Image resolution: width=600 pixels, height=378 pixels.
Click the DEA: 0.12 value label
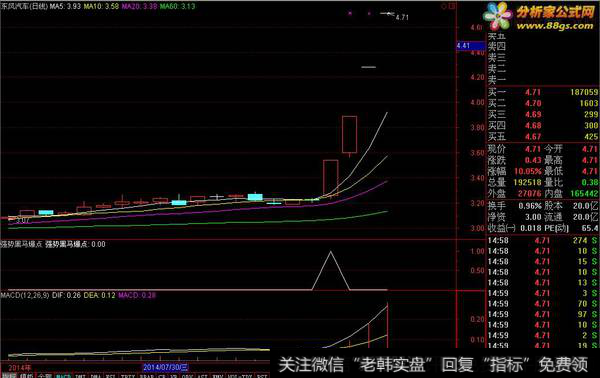pos(99,295)
